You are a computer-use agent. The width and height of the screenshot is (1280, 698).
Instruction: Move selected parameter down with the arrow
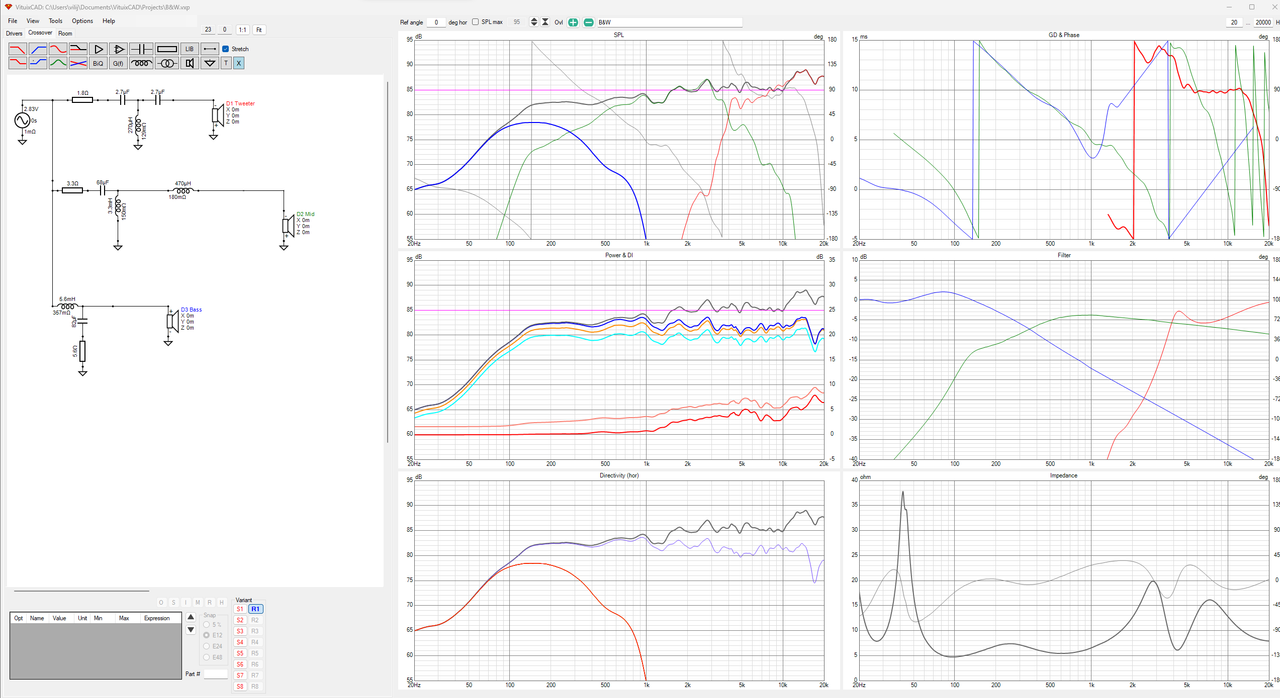(x=191, y=632)
